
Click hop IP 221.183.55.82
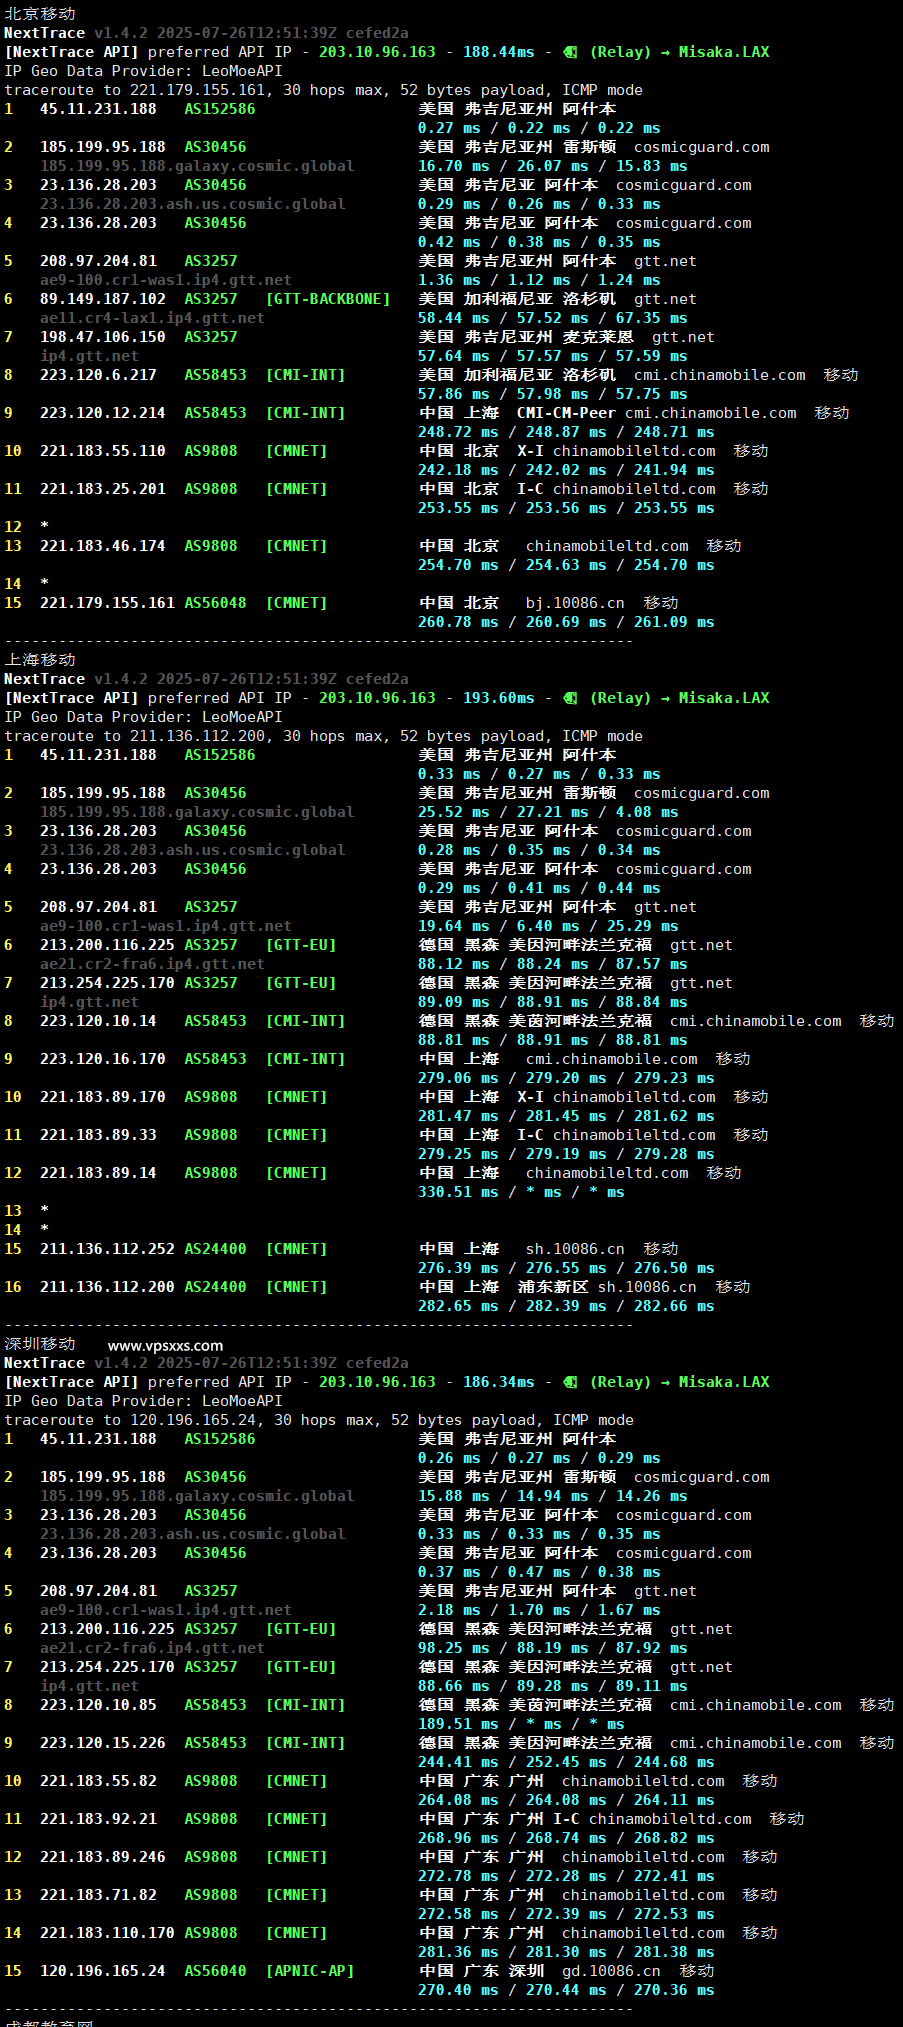(x=98, y=1781)
